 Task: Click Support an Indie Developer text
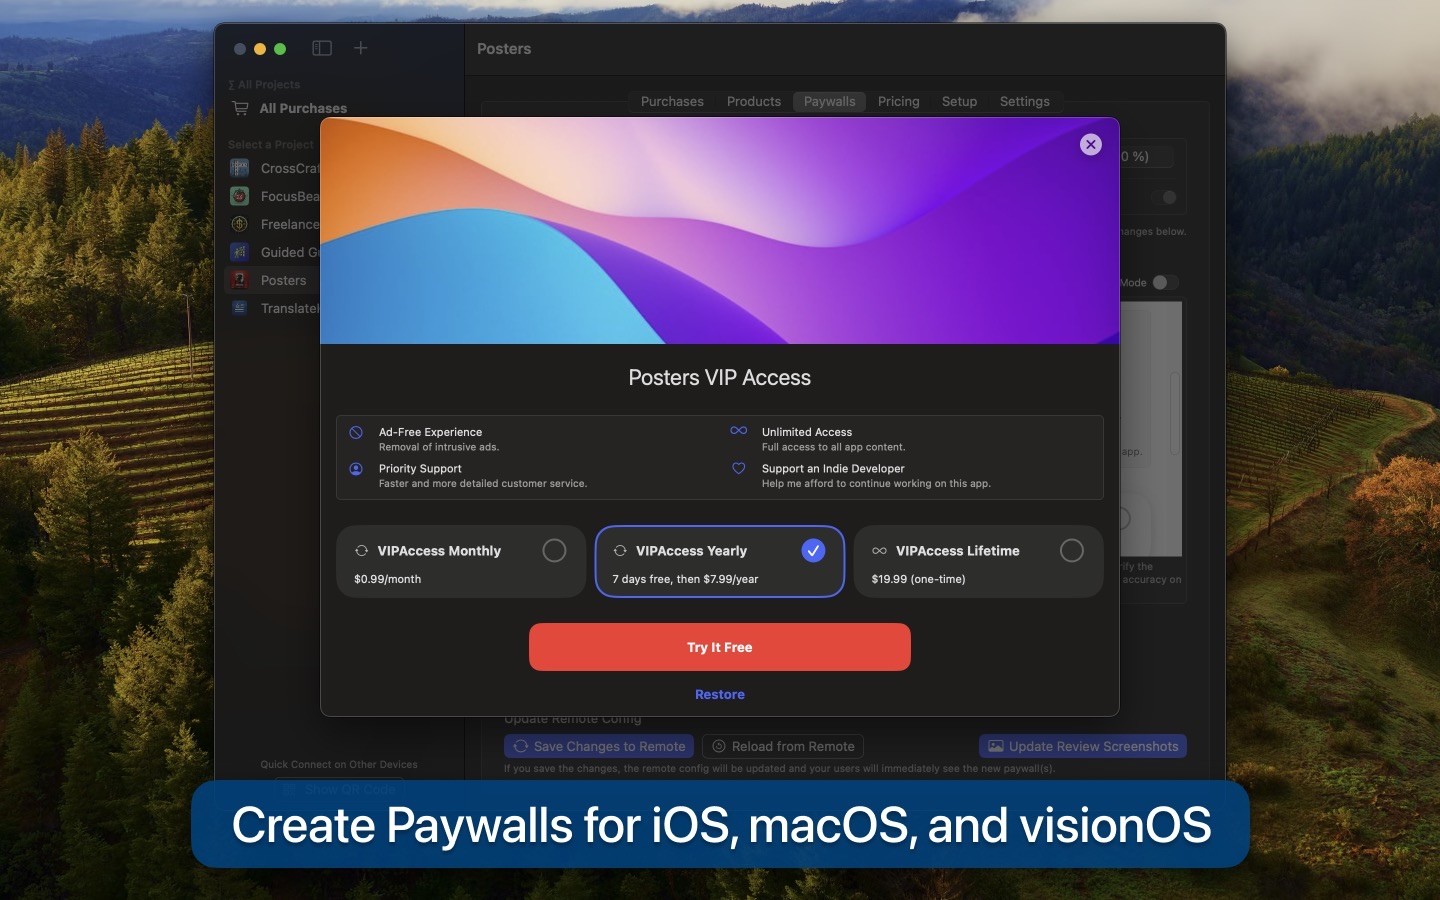point(833,468)
